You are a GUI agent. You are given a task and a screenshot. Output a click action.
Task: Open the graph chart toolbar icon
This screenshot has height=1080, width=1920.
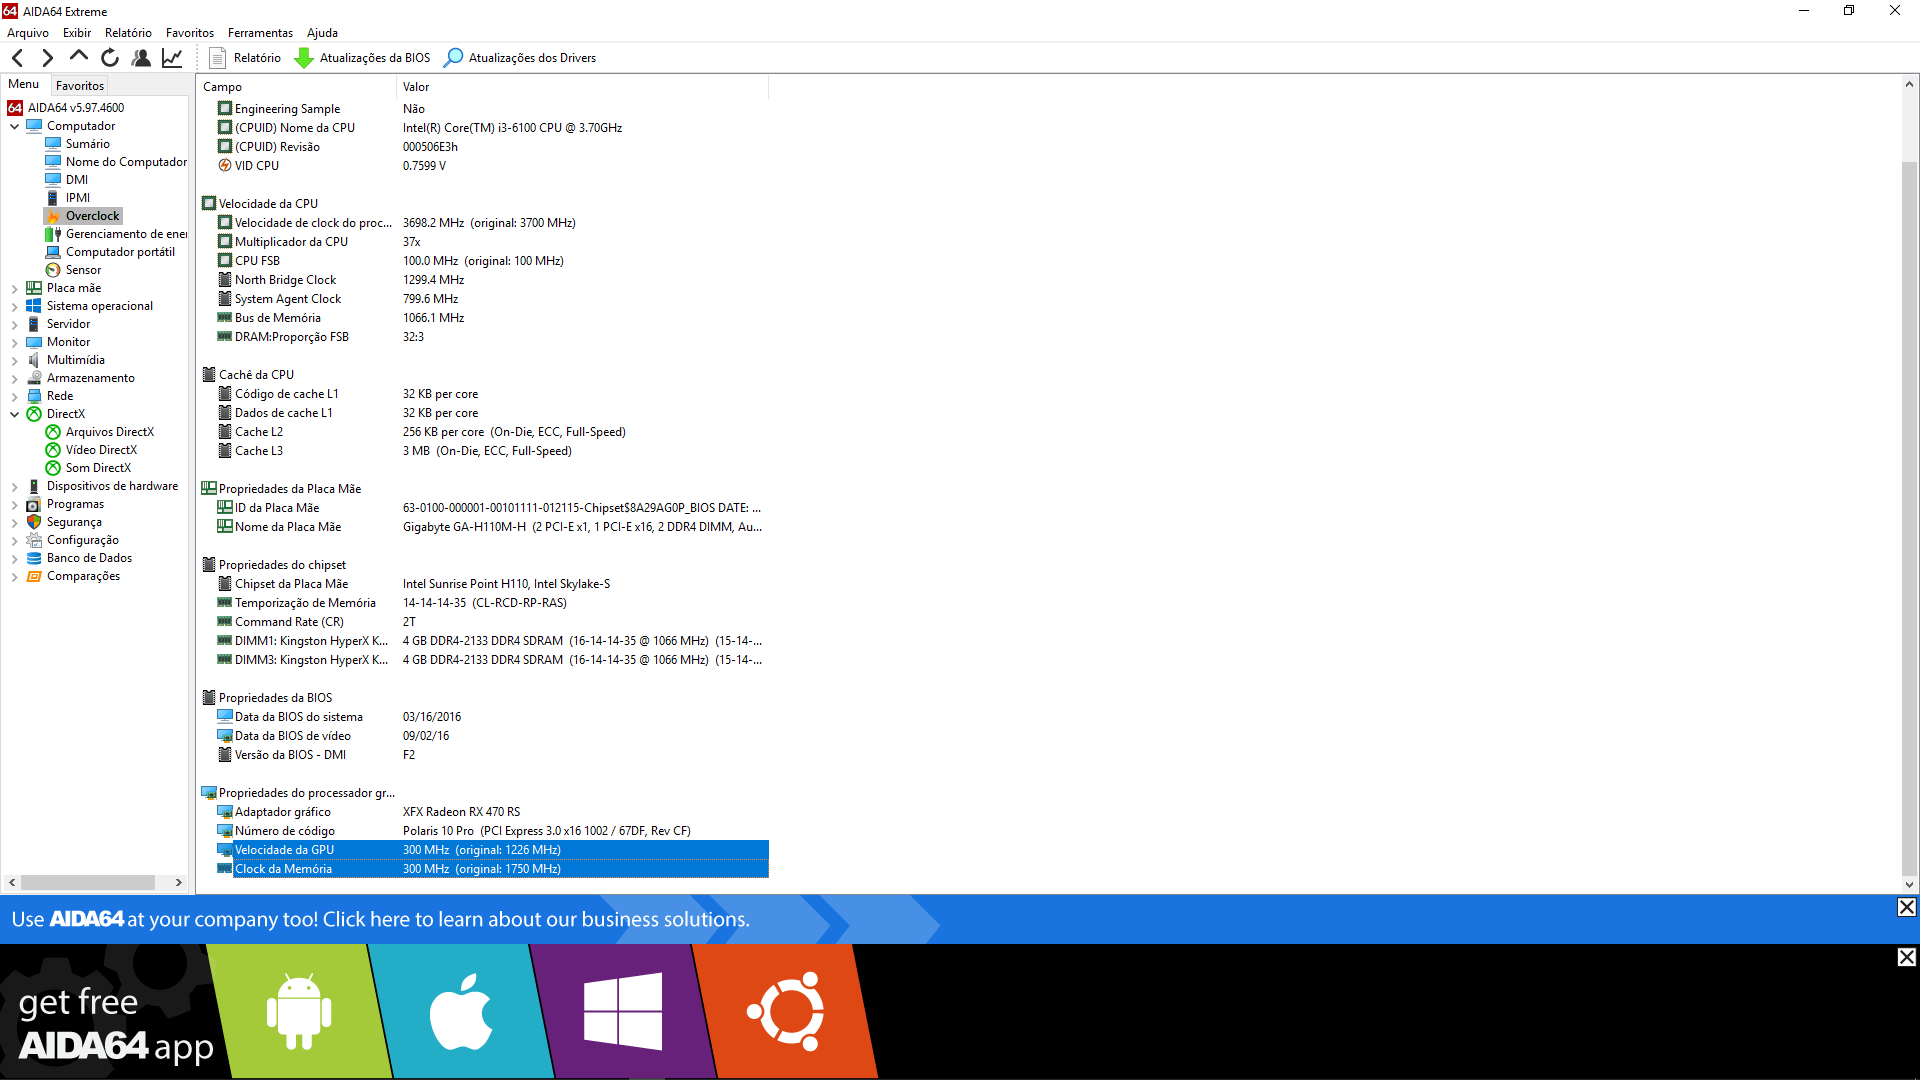point(172,58)
